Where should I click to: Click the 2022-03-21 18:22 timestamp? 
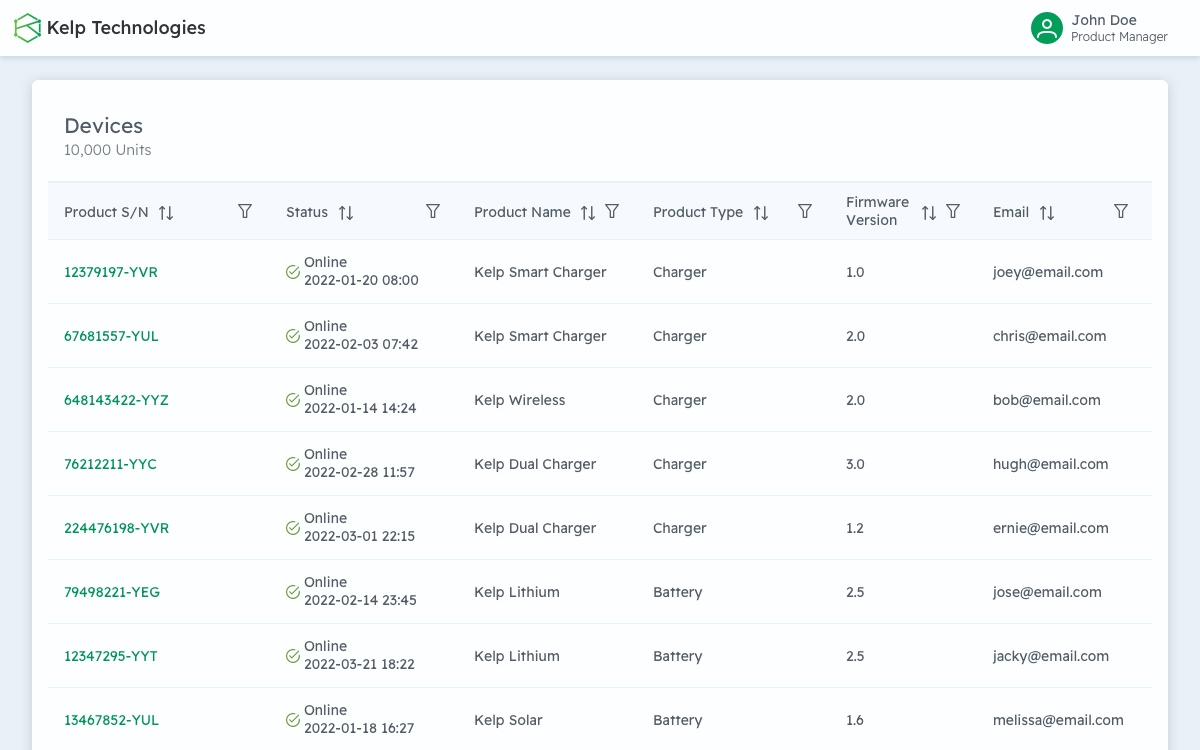(359, 664)
